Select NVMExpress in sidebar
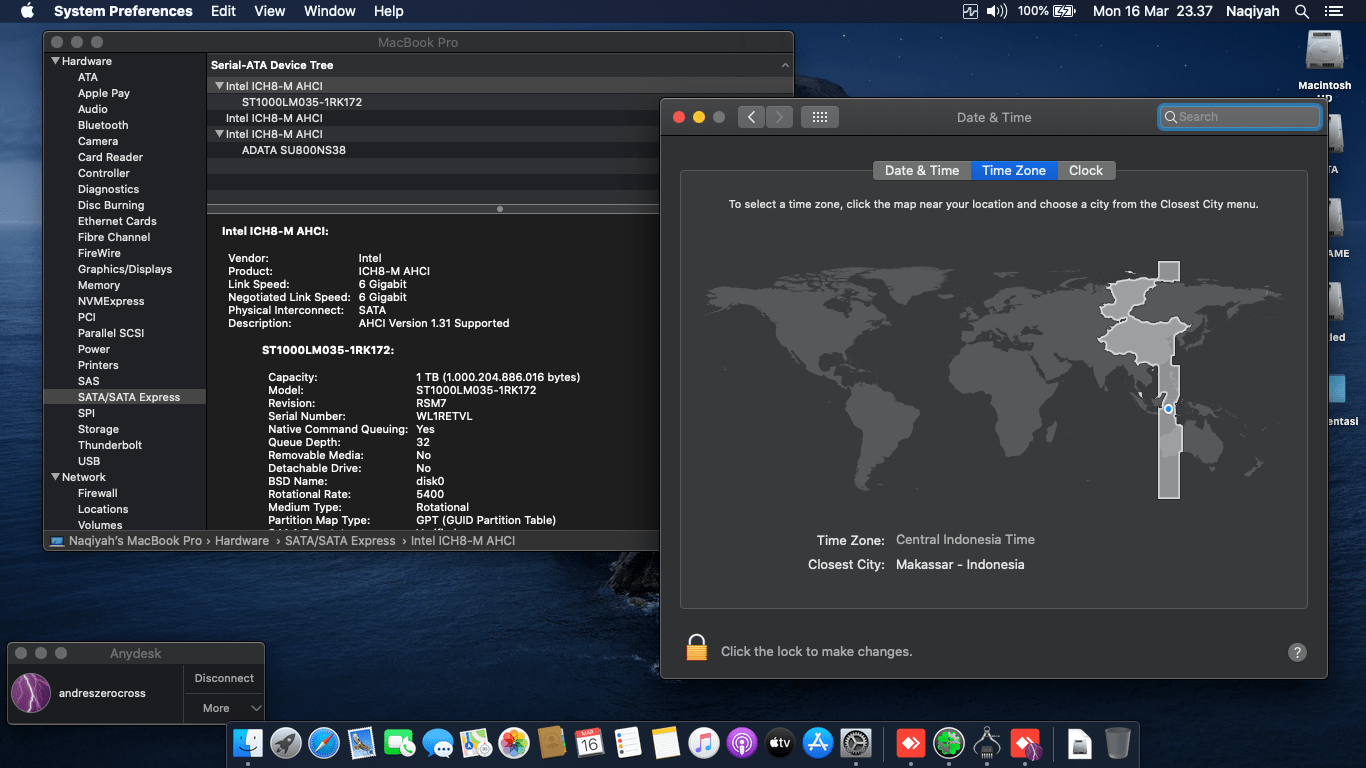 pyautogui.click(x=111, y=301)
